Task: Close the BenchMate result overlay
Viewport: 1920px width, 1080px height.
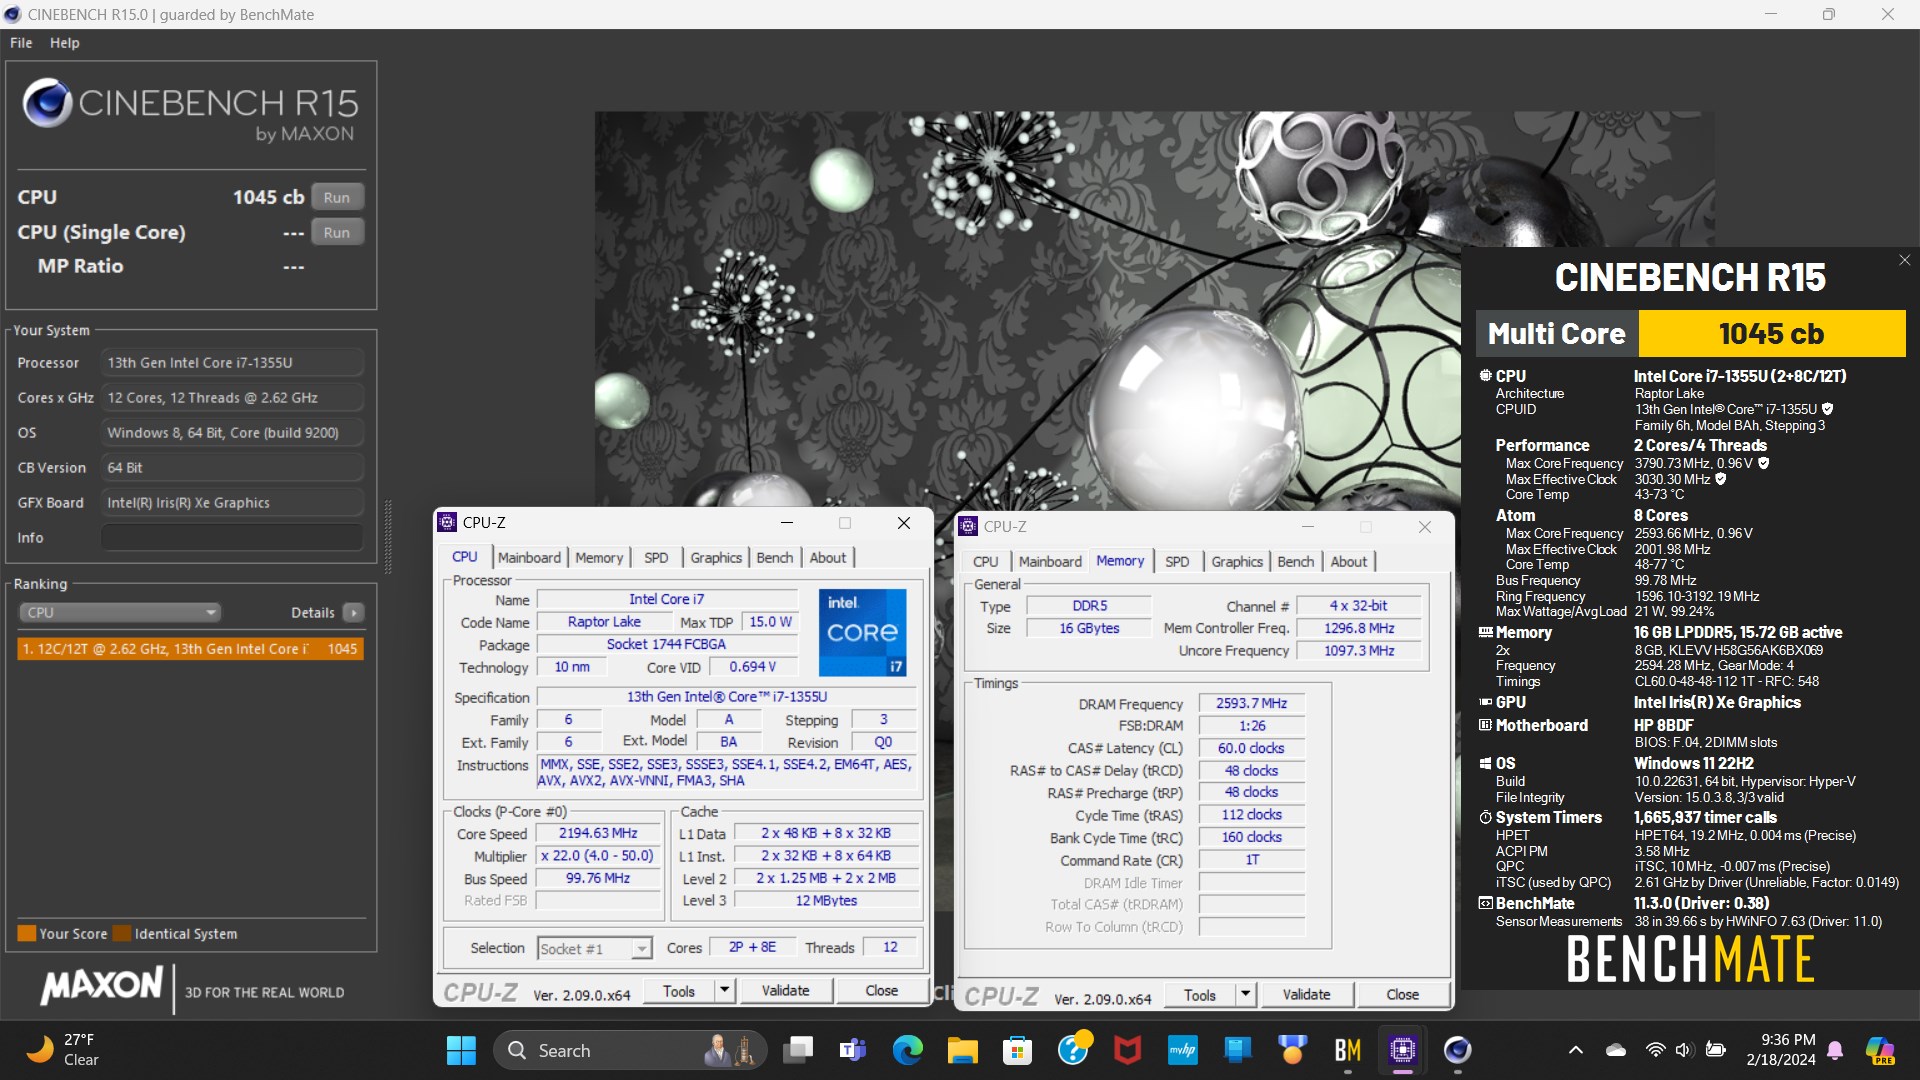Action: tap(1904, 260)
